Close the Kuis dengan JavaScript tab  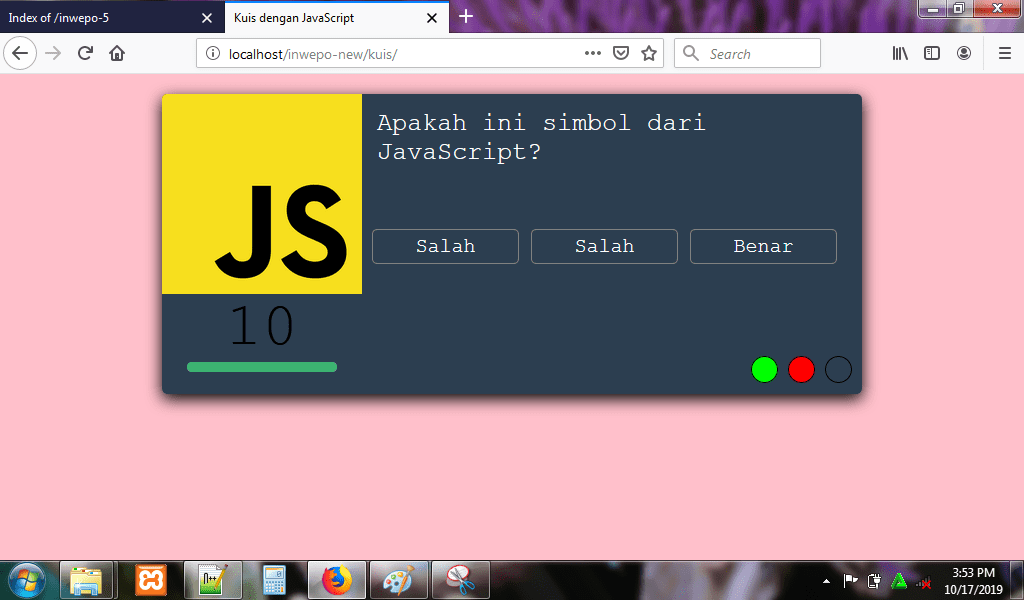coord(432,18)
